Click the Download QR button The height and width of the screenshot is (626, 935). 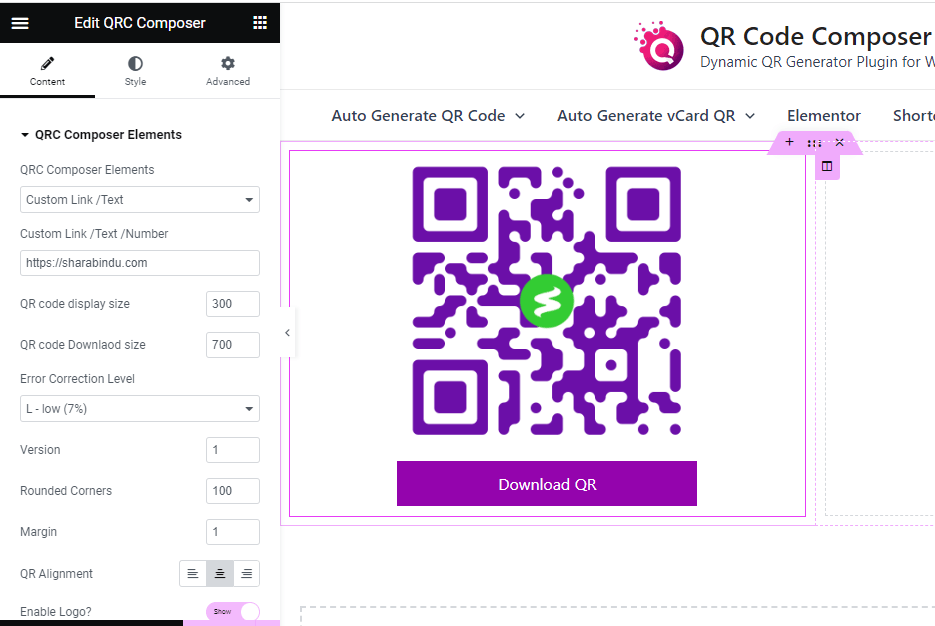(x=546, y=484)
